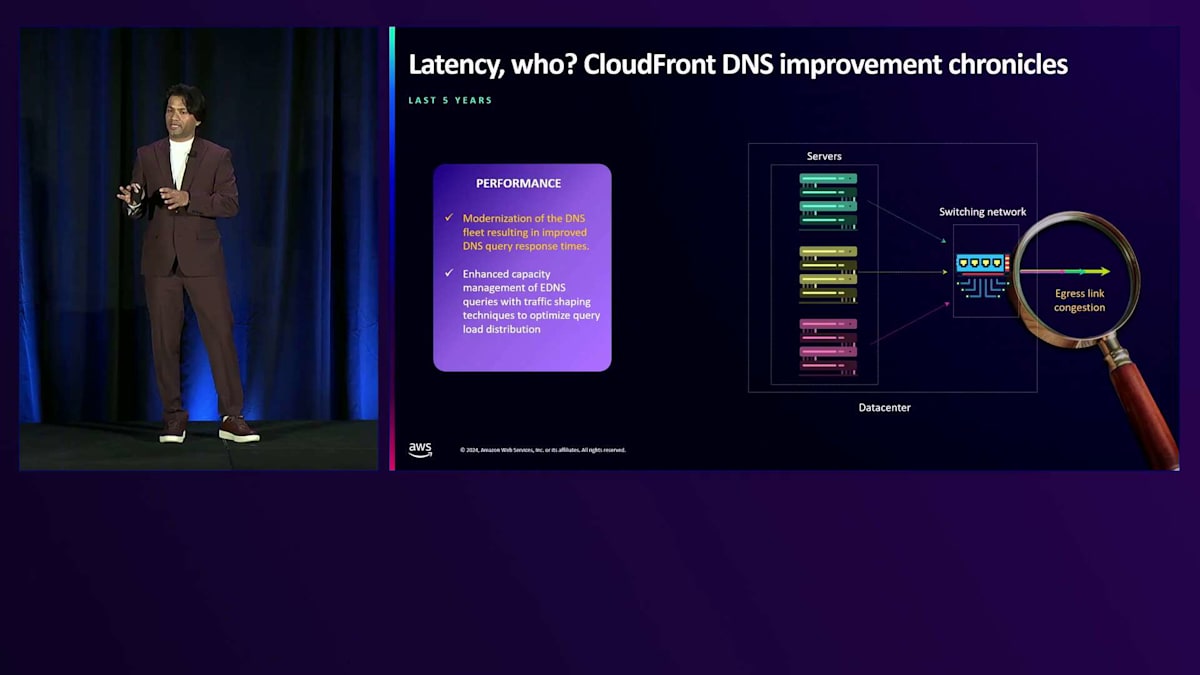Click the 'Switching network' label
The height and width of the screenshot is (675, 1200).
pos(982,212)
